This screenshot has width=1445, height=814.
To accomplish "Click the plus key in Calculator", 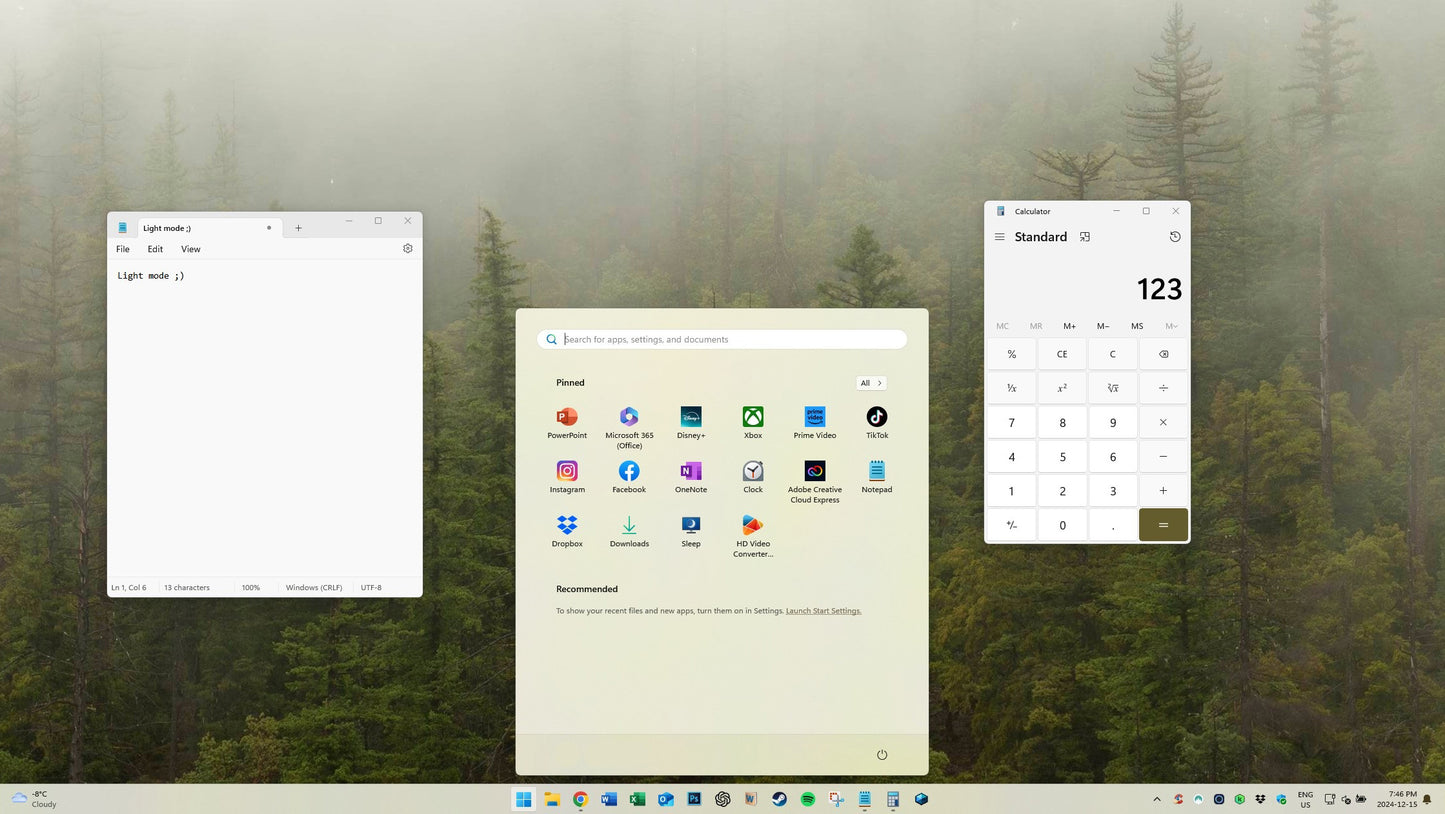I will pyautogui.click(x=1163, y=491).
